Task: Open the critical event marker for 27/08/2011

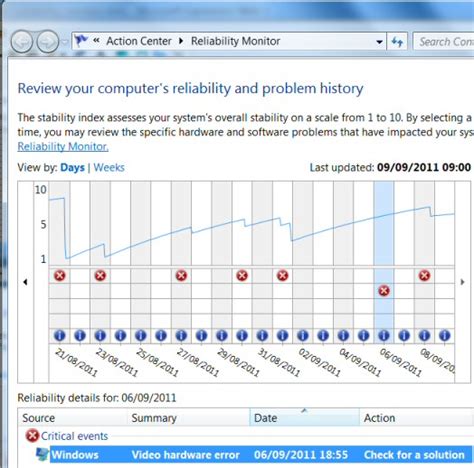Action: coord(181,276)
